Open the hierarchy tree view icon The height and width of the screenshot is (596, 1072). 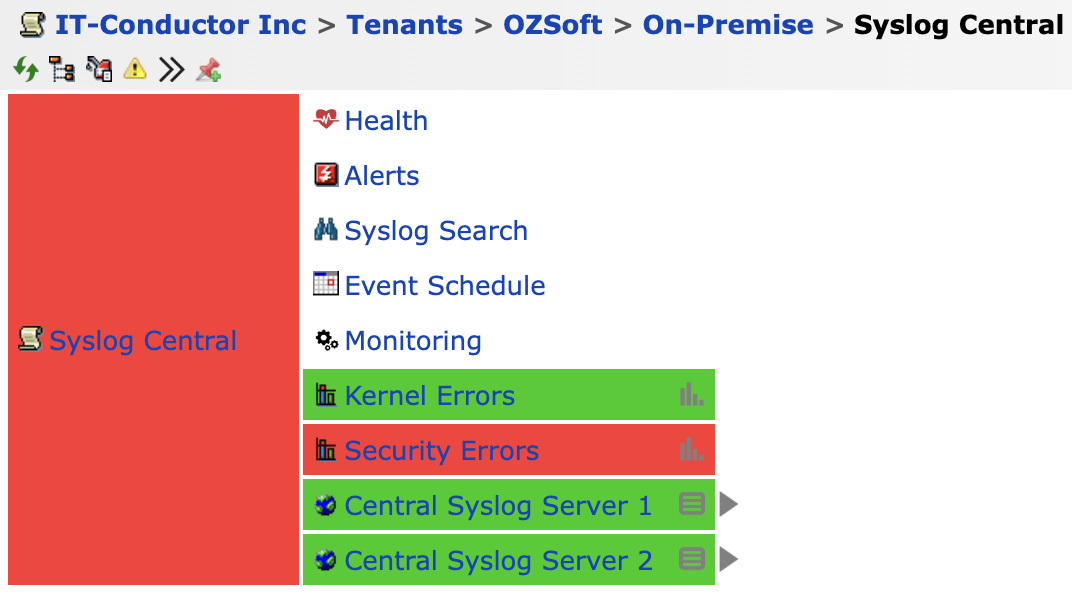[x=62, y=69]
